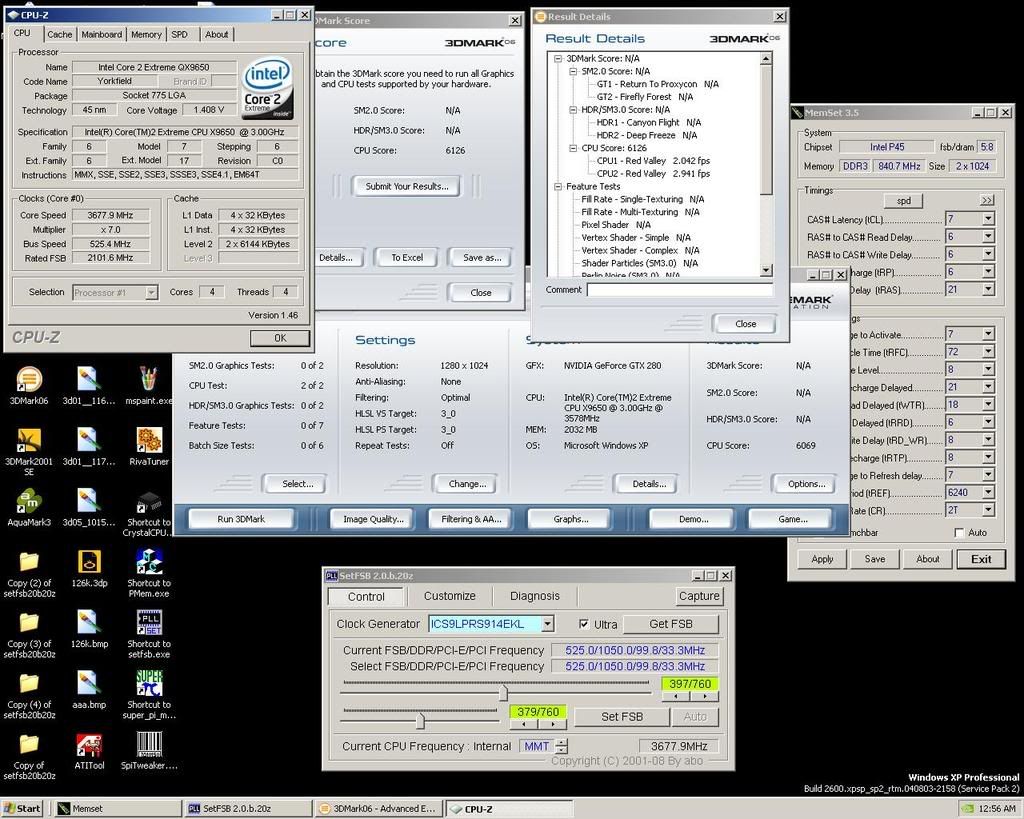Open the Mainboard tab in CPU-Z
1024x819 pixels.
(101, 35)
